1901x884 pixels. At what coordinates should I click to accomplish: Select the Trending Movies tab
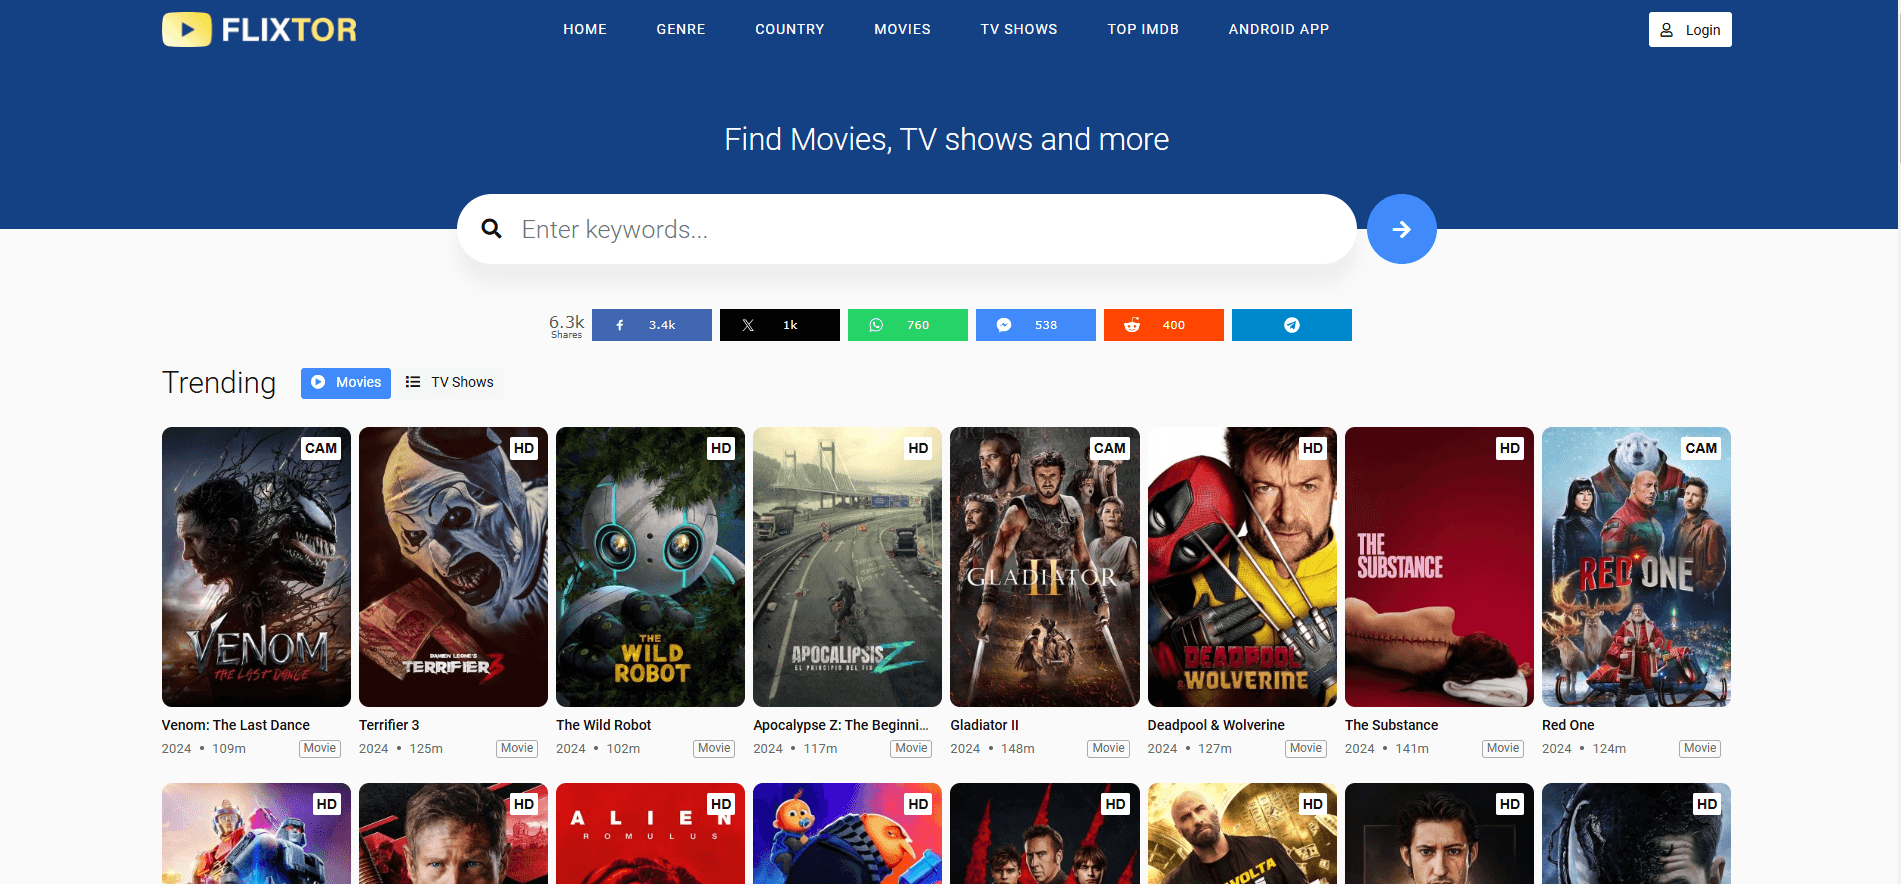pyautogui.click(x=346, y=383)
